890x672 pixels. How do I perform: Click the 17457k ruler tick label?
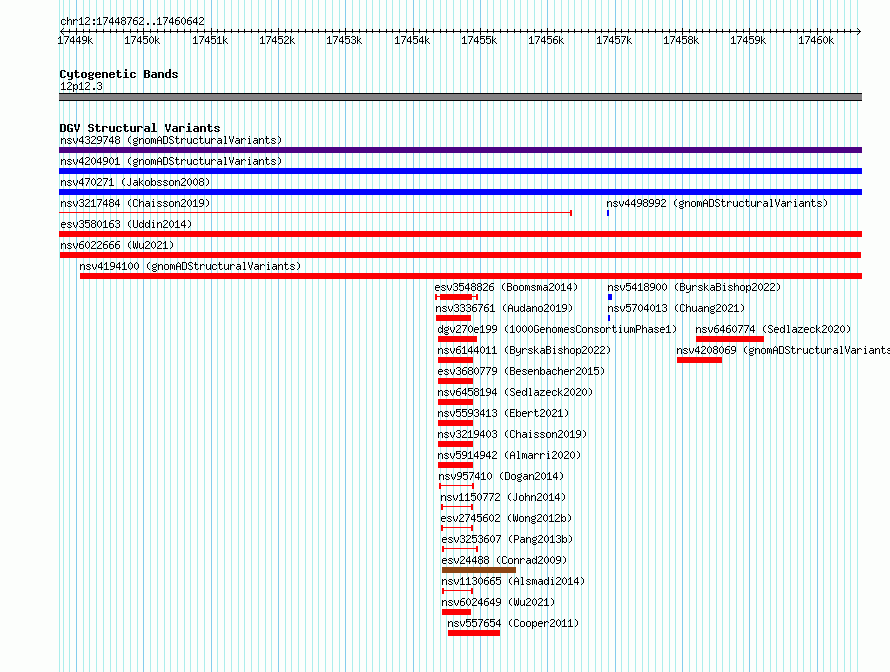click(614, 40)
